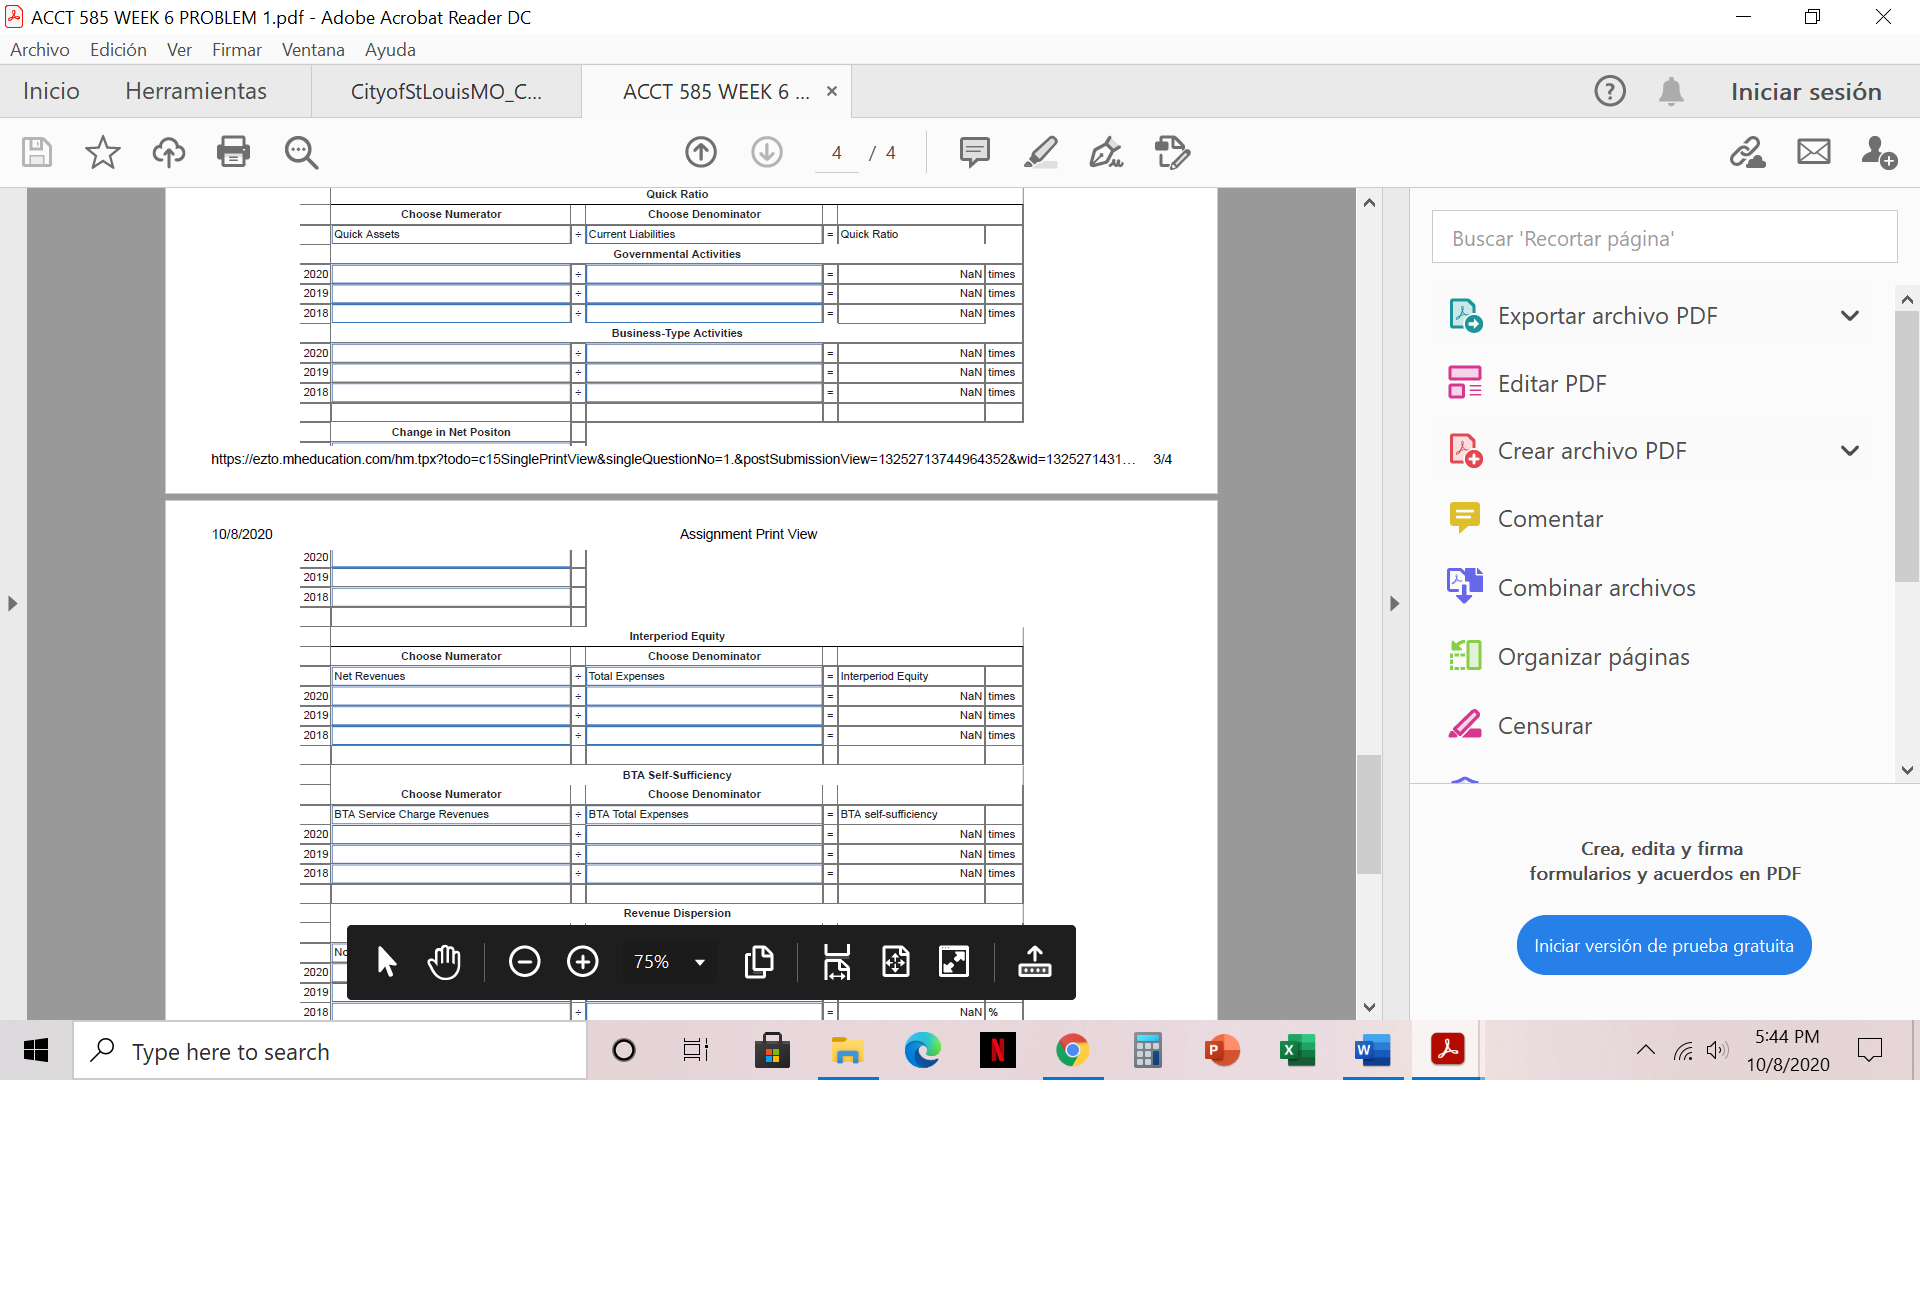Save the PDF document
1920x1311 pixels.
(36, 152)
